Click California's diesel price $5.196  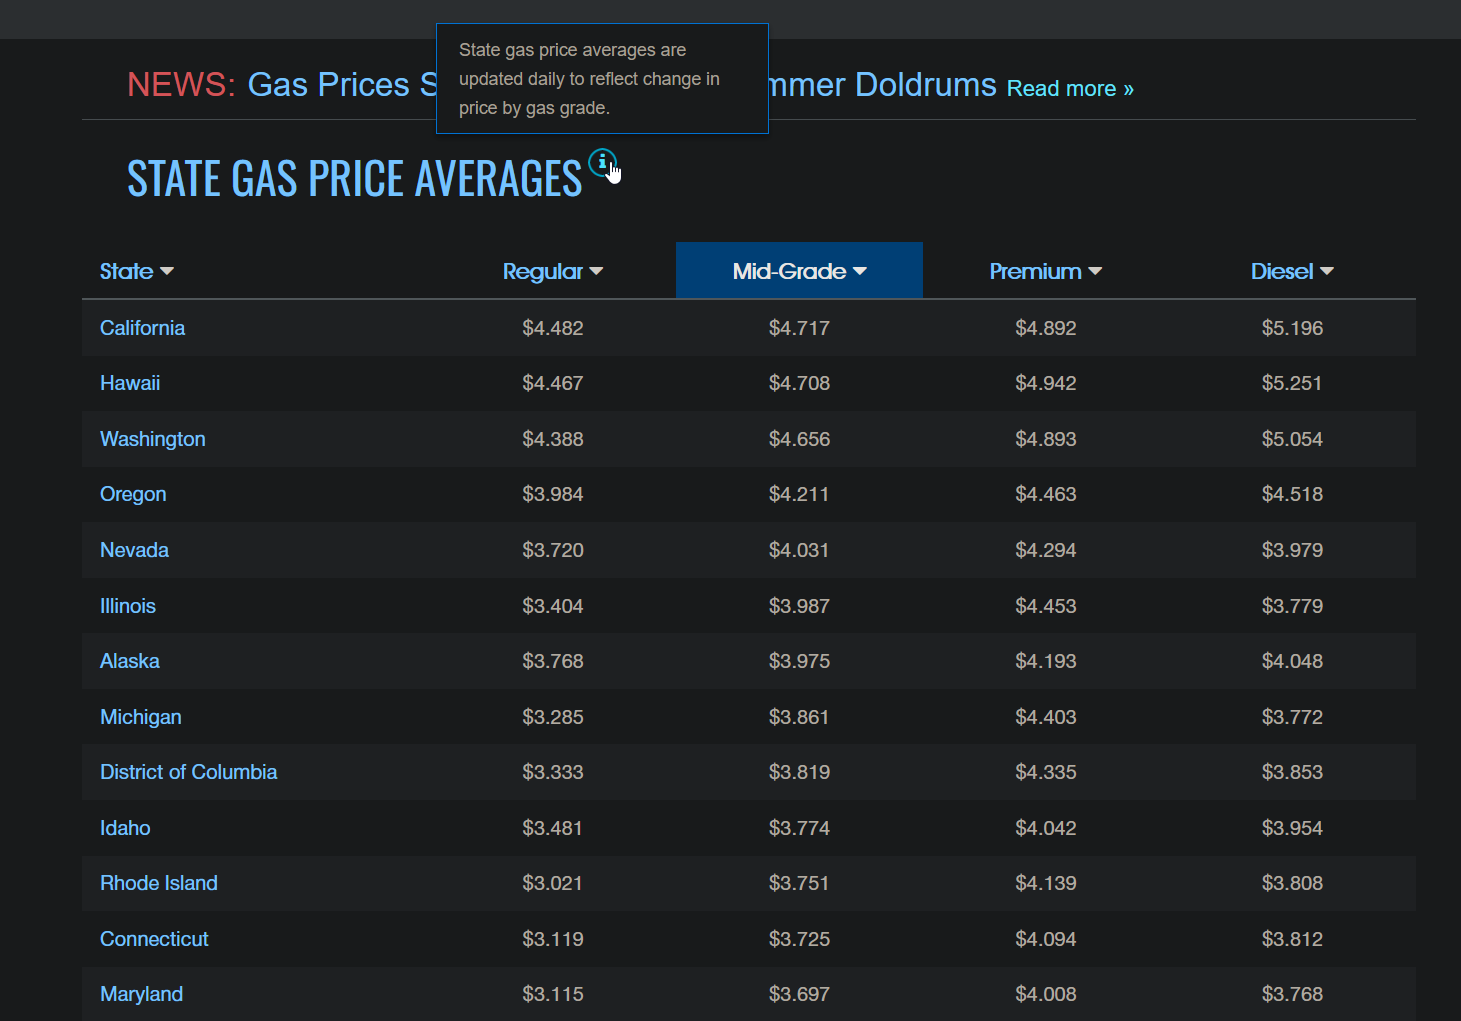[1292, 328]
